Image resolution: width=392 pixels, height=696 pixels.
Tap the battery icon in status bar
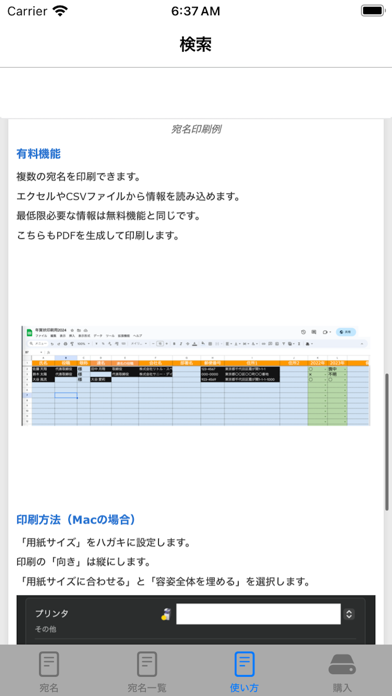coord(373,11)
